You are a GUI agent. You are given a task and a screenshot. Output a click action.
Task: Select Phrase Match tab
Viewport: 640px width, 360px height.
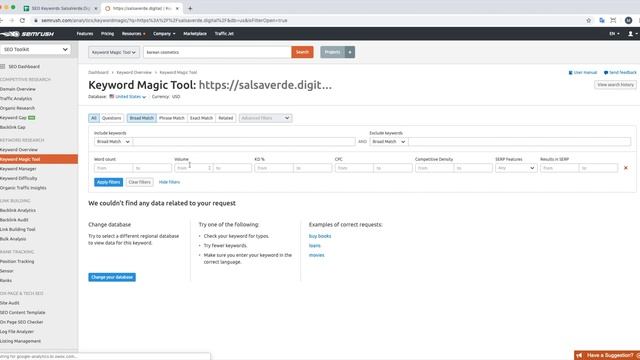(x=172, y=118)
